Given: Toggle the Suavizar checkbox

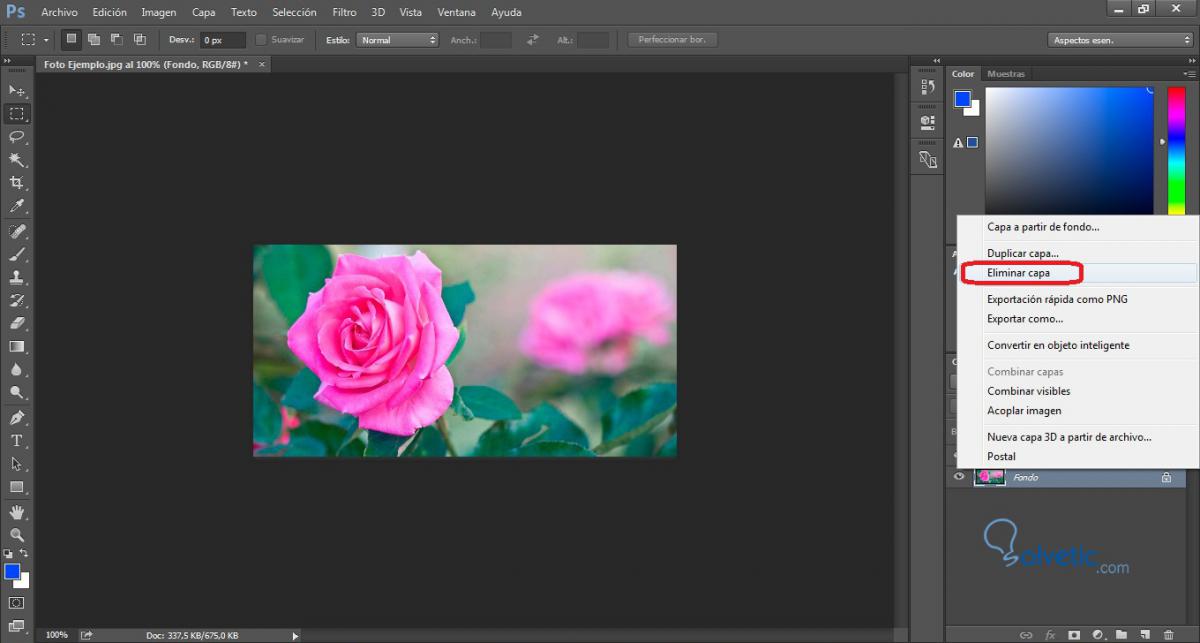Looking at the screenshot, I should click(261, 40).
